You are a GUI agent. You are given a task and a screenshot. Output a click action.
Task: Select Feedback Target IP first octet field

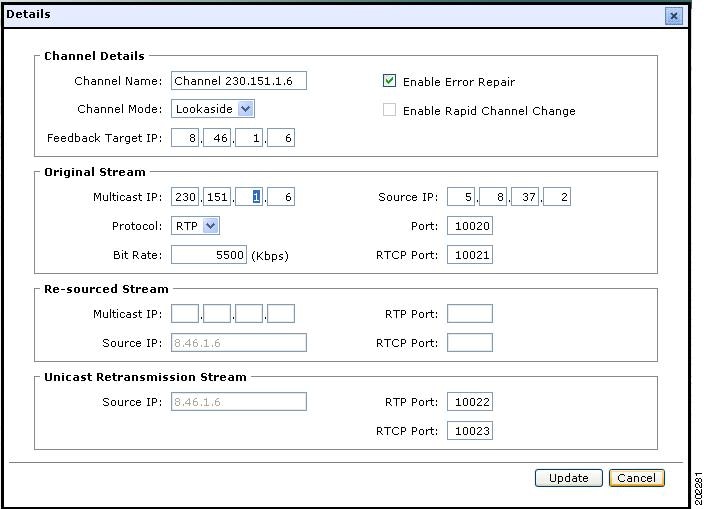185,138
